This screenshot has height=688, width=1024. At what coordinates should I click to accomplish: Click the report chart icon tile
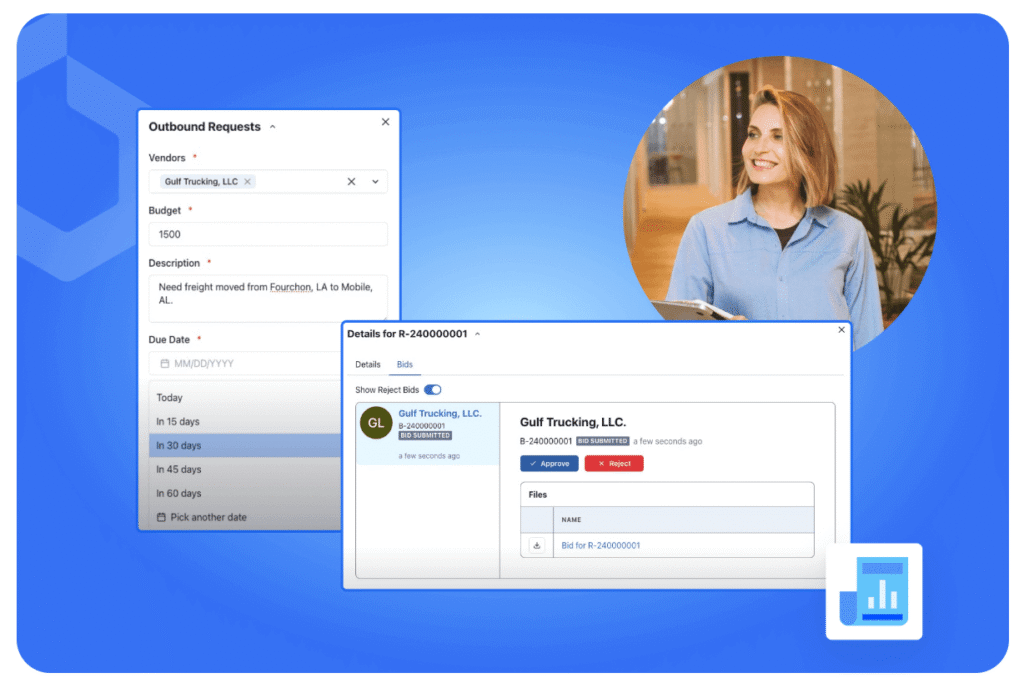pos(874,591)
